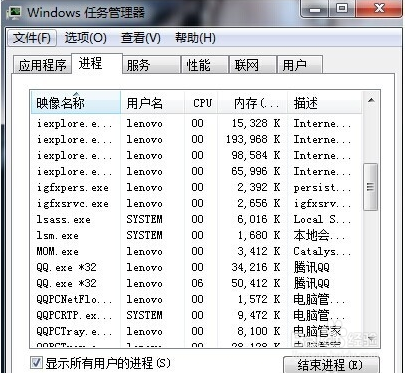Select the iexplore row using 15,328 K
Image resolution: width=408 pixels, height=373 pixels.
pos(196,123)
